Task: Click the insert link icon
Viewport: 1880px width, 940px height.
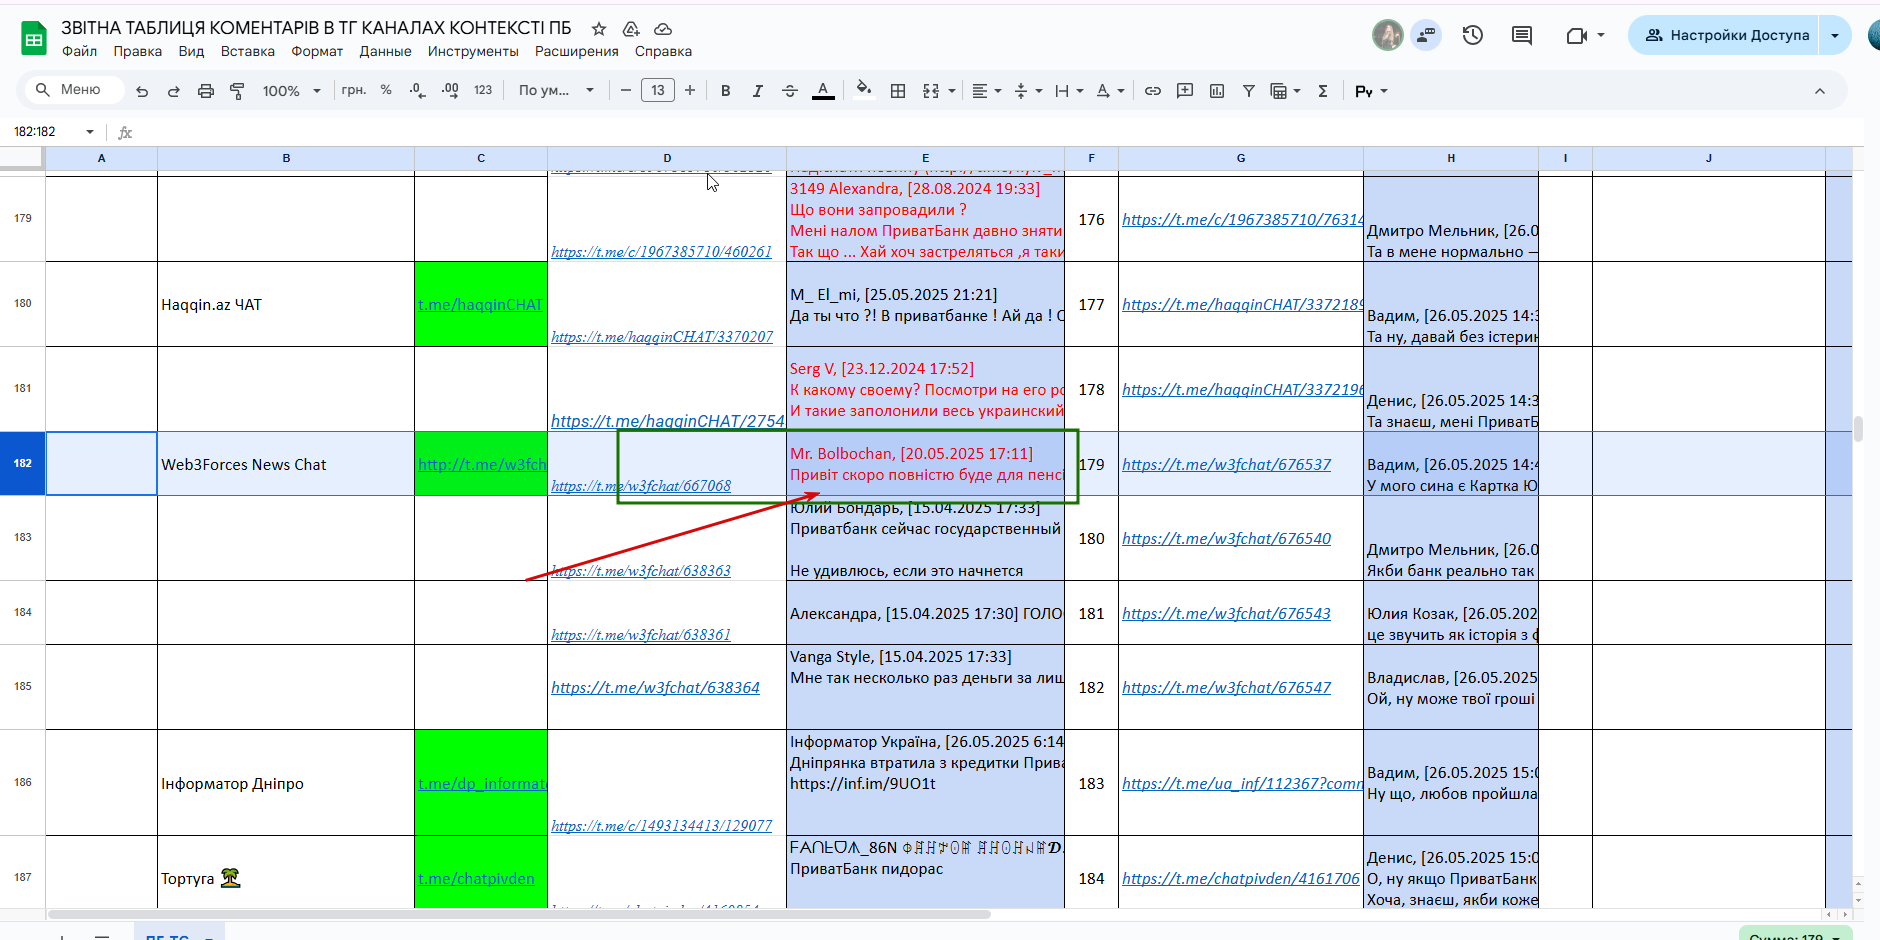Action: point(1153,91)
